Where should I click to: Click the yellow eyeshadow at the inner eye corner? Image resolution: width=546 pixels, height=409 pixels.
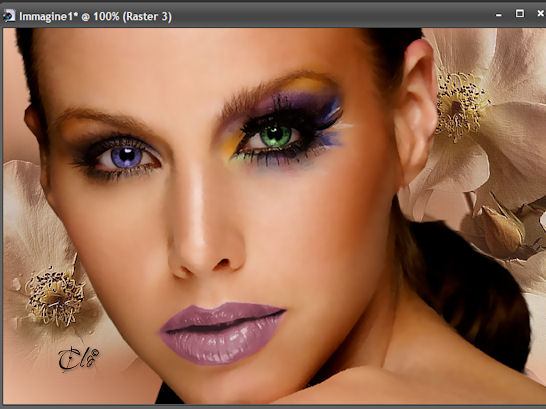pyautogui.click(x=233, y=145)
